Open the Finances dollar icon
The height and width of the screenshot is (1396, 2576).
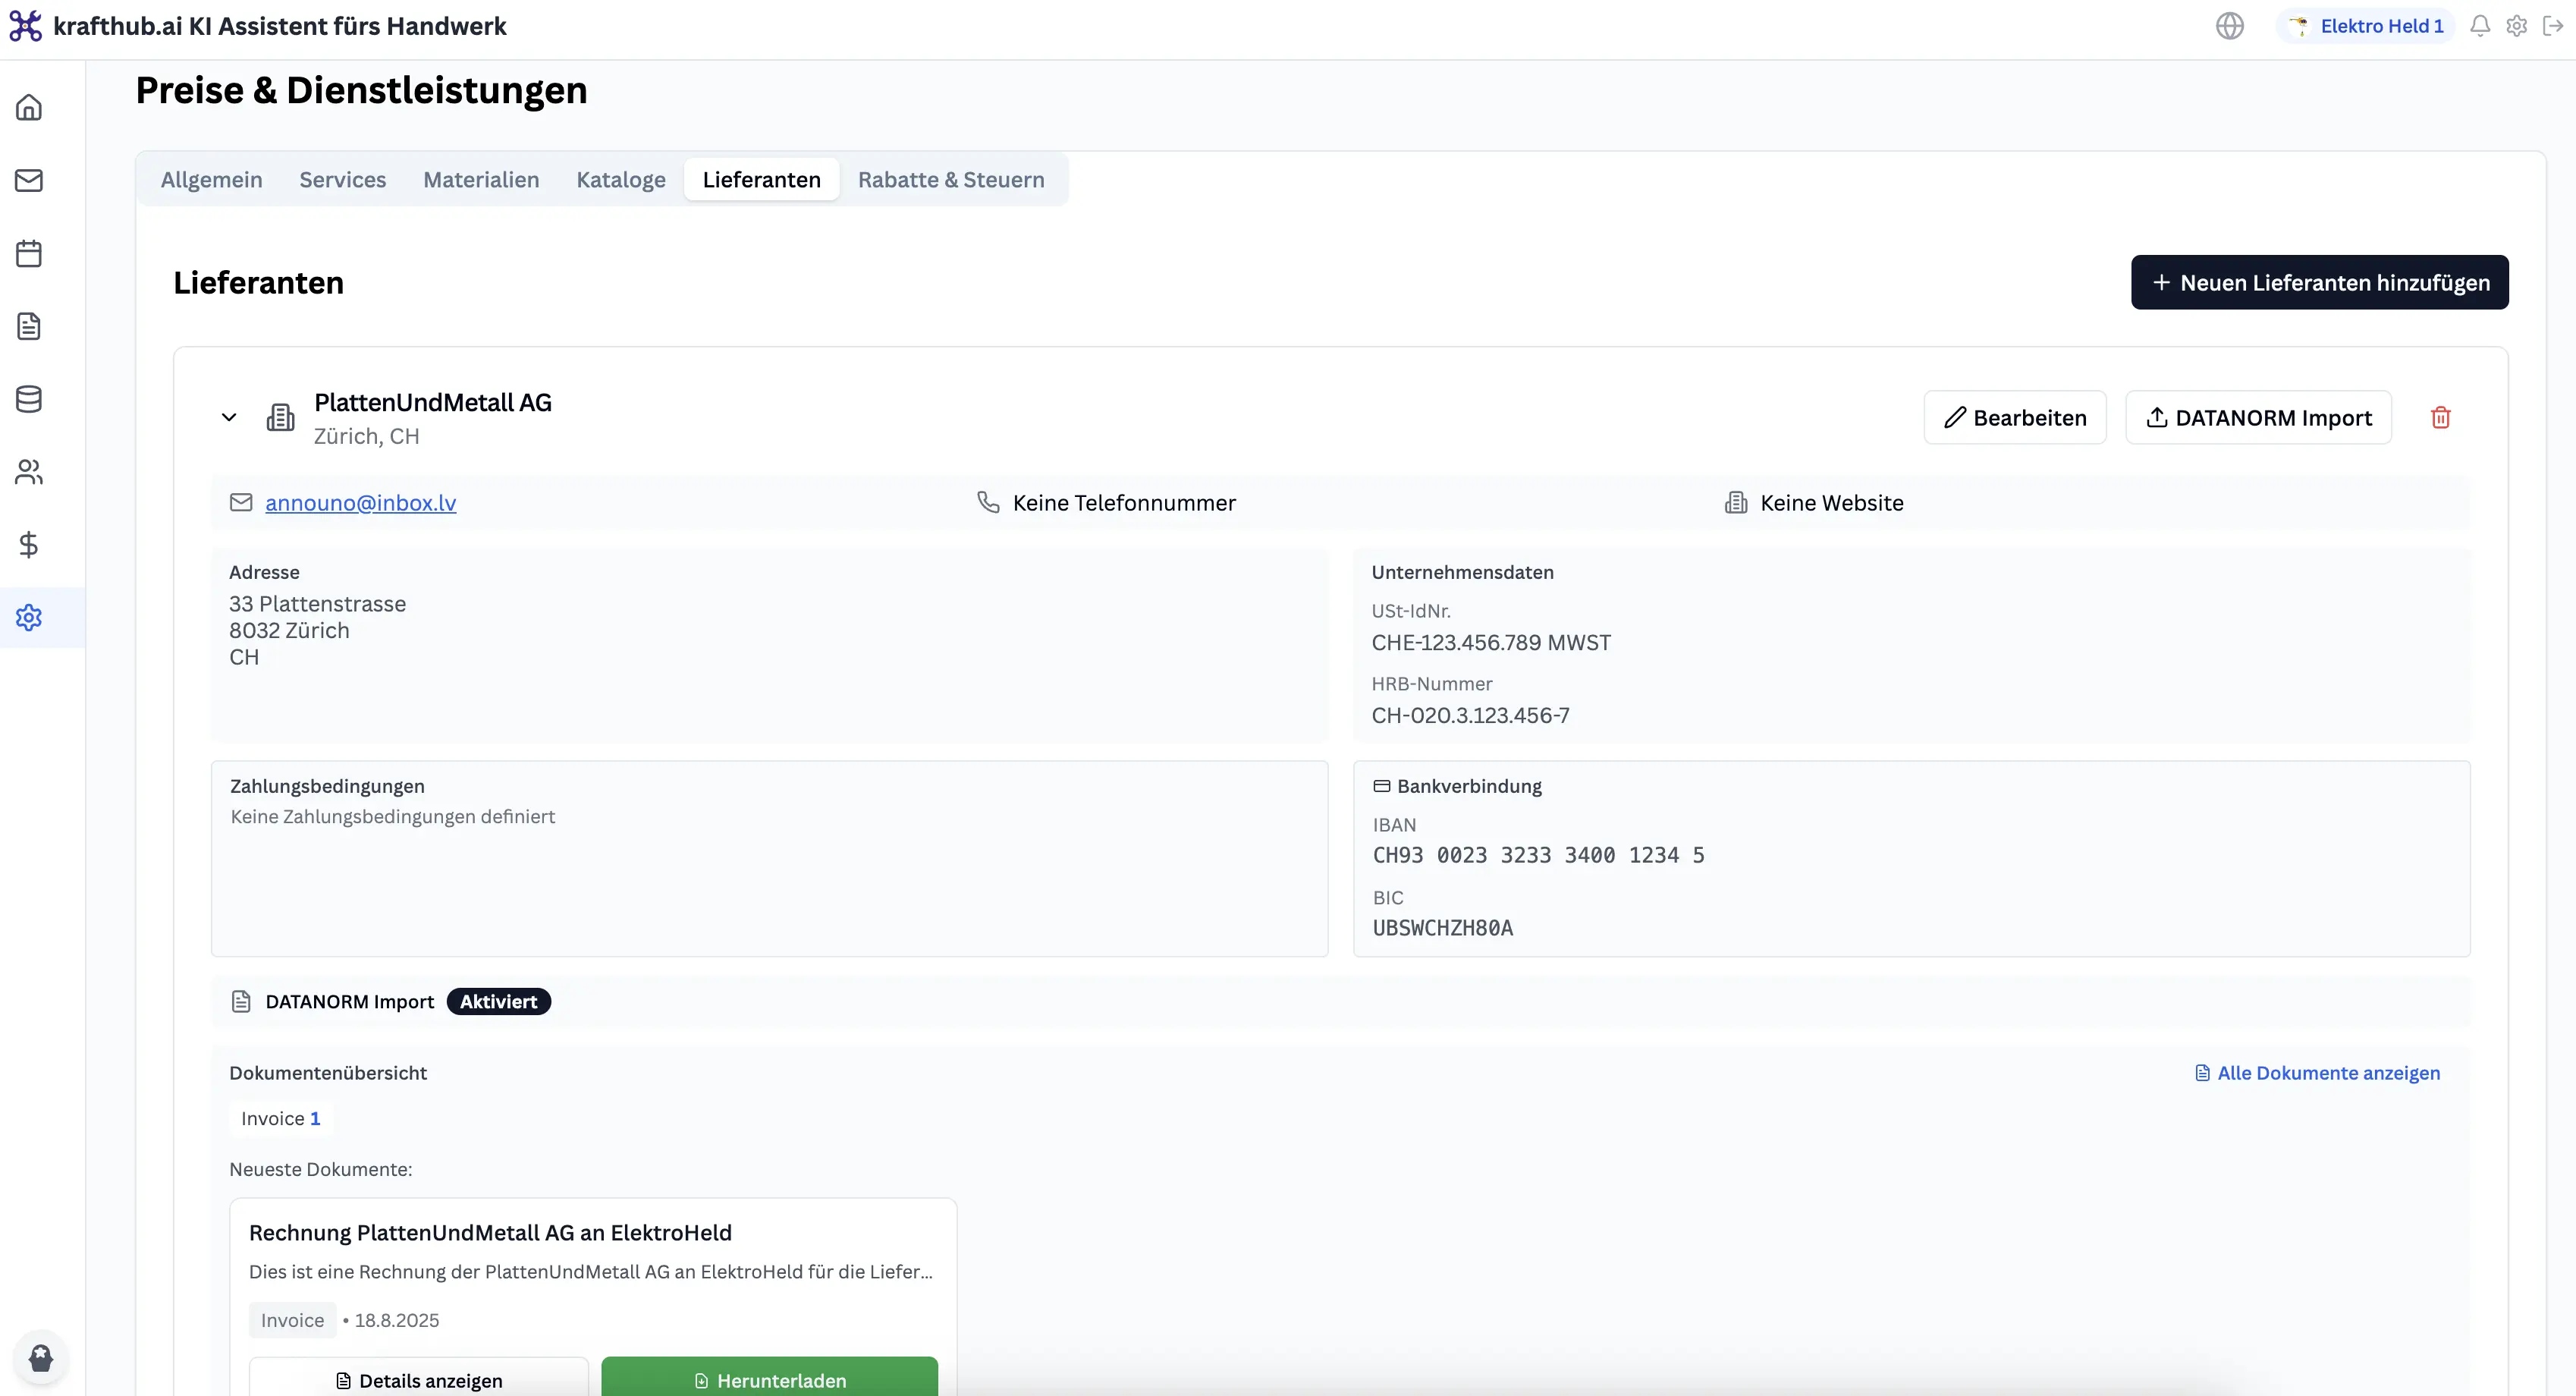[x=29, y=545]
